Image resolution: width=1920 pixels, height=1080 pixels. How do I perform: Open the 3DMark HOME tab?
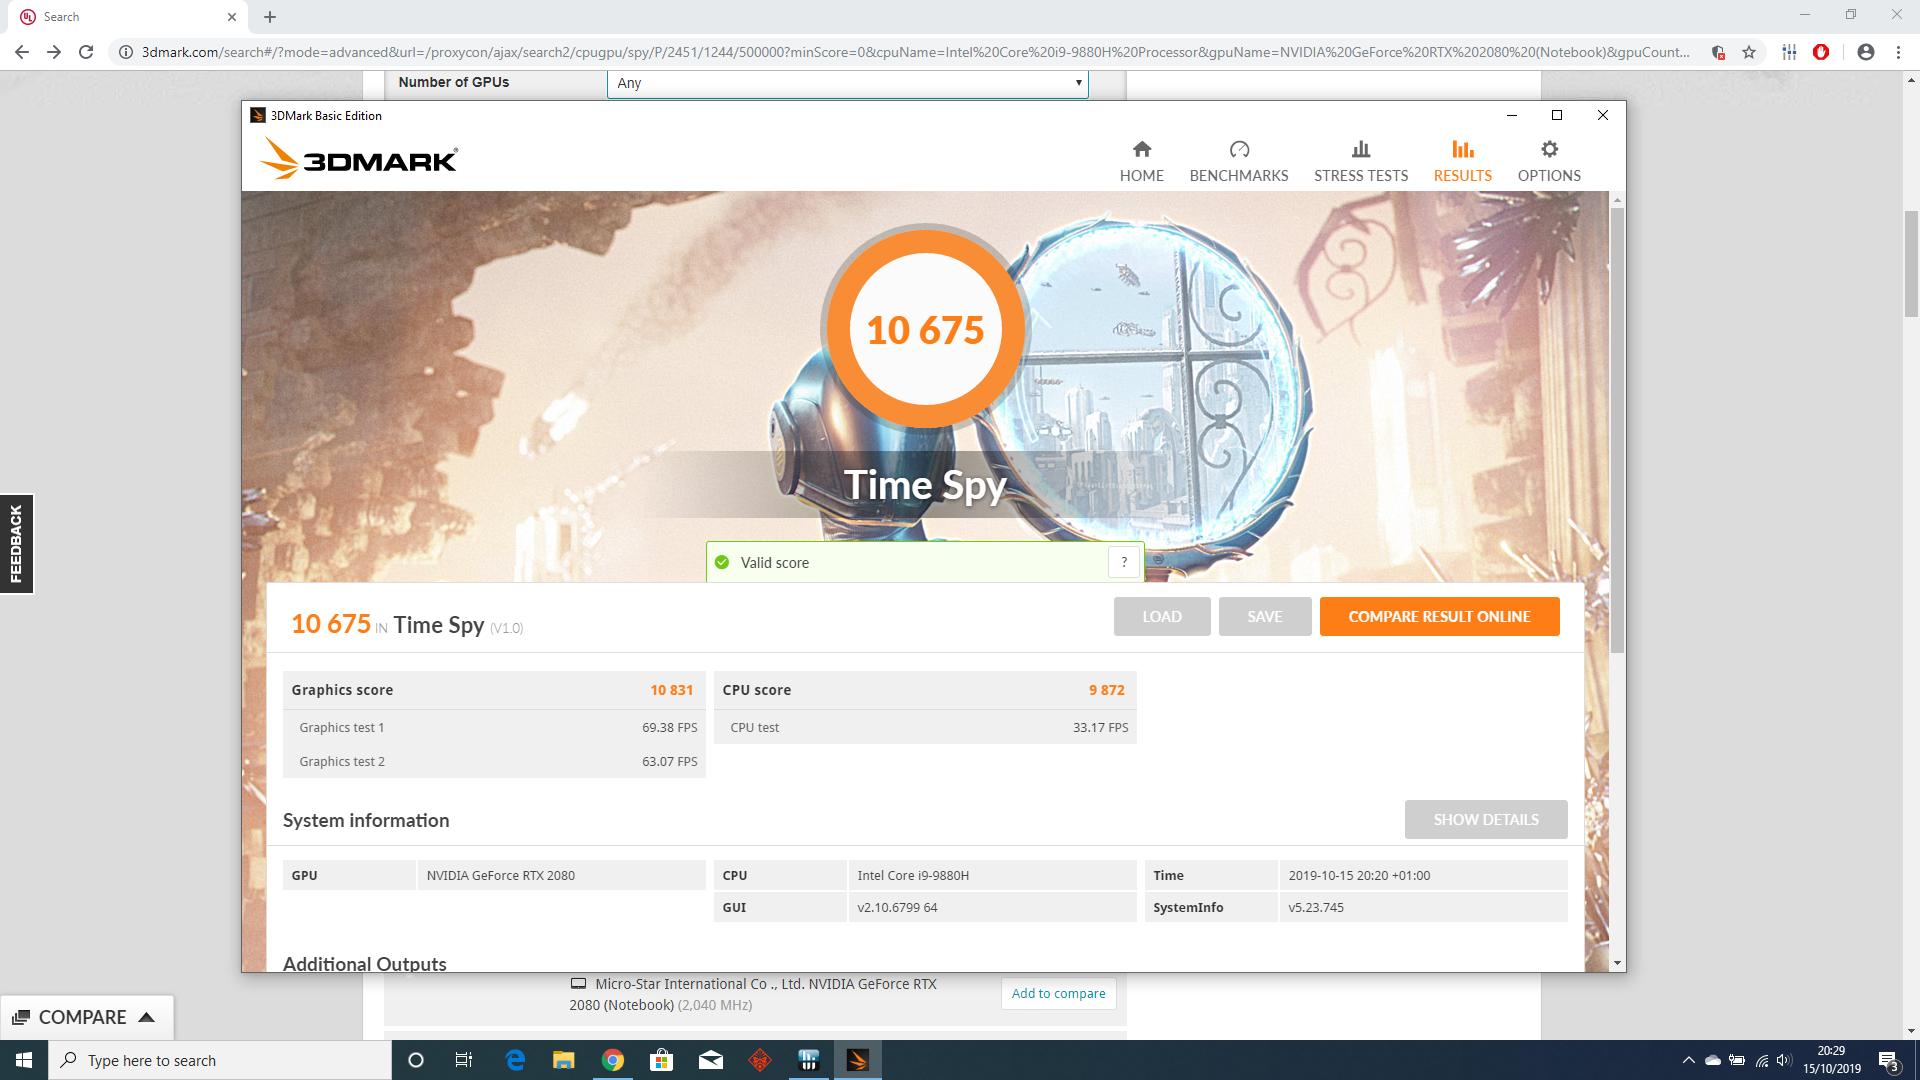pyautogui.click(x=1141, y=161)
